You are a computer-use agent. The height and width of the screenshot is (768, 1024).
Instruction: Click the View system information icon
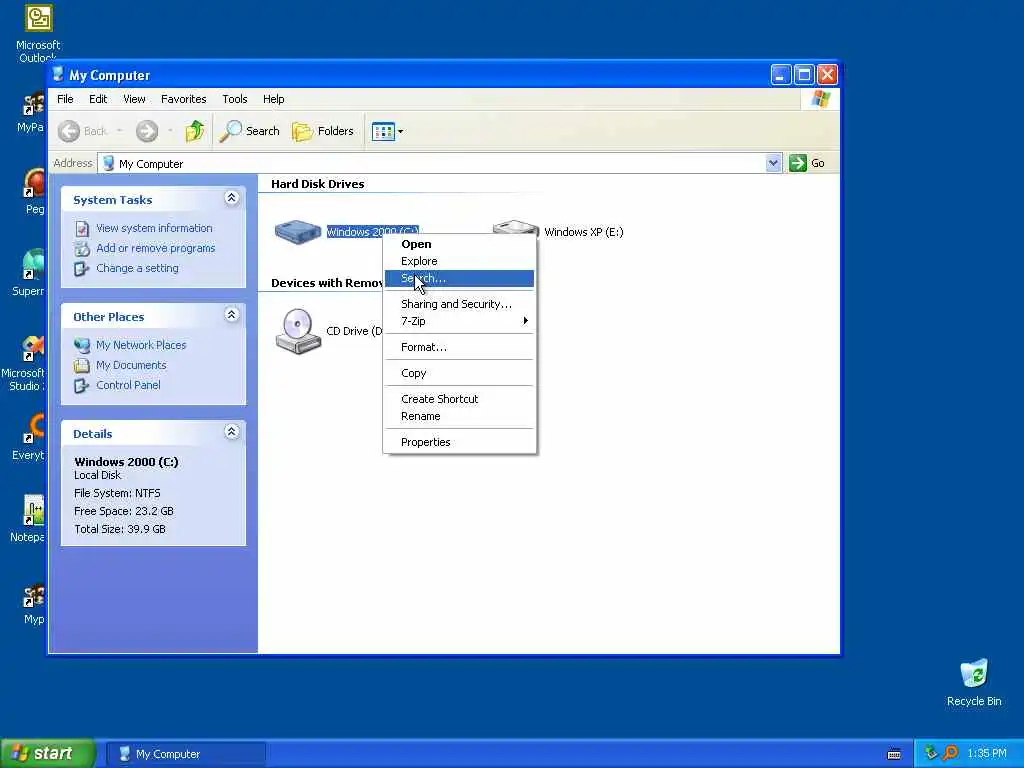point(82,229)
